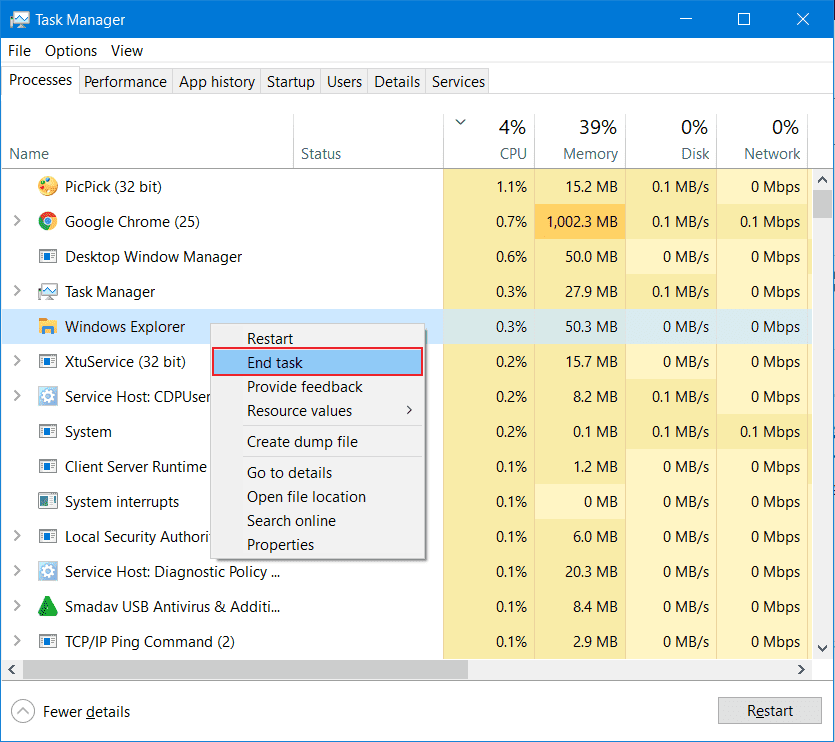Expand the Smadav USB Antivirus group
This screenshot has height=742, width=835.
pyautogui.click(x=17, y=606)
